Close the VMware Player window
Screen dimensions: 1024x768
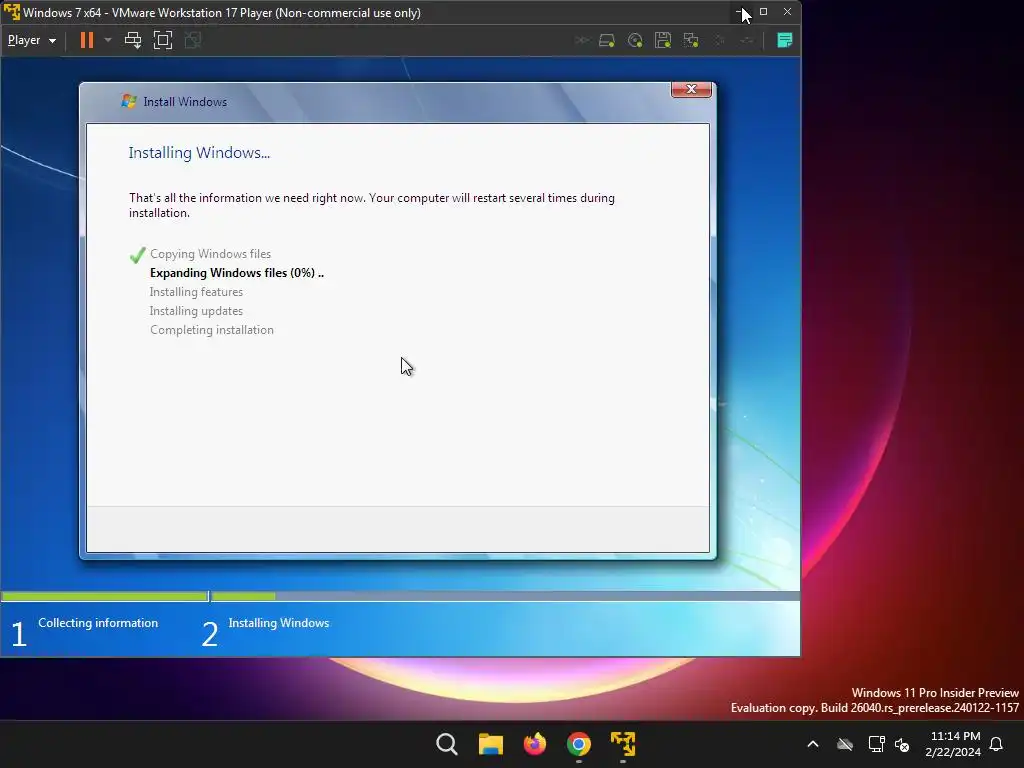click(x=788, y=12)
